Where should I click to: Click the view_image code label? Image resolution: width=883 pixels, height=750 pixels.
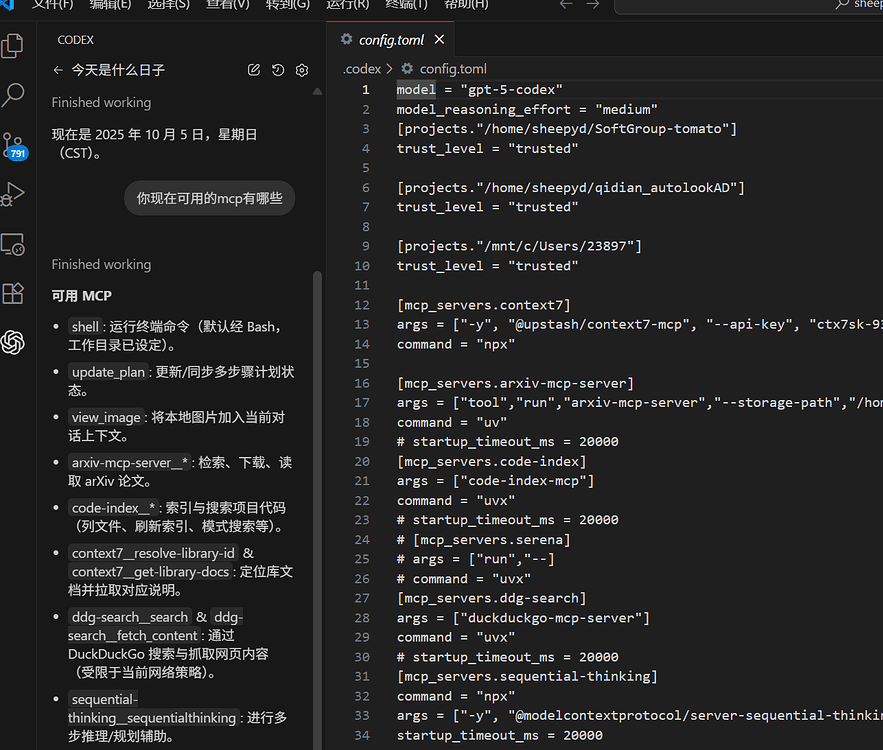coord(106,417)
